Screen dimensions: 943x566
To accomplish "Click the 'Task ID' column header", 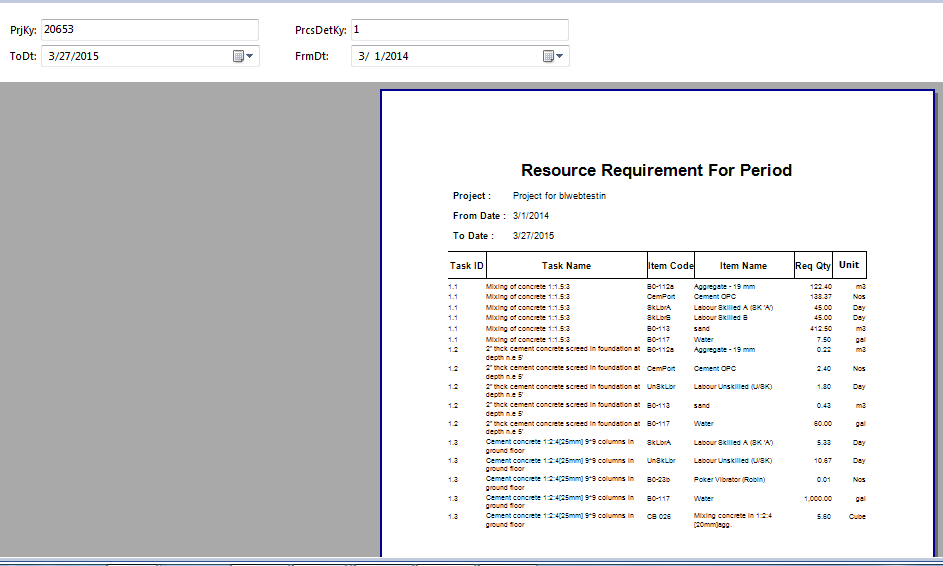I will tap(467, 265).
